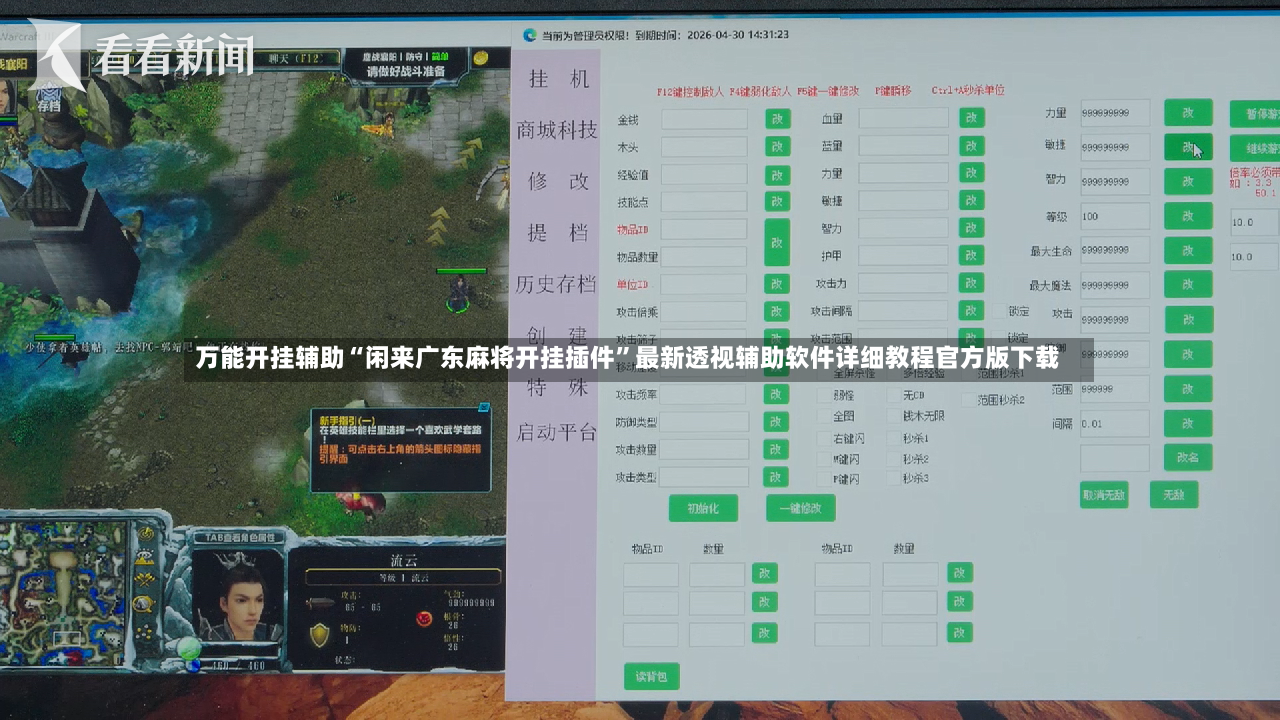
Task: Apply 改 button next to 金钱
Action: [778, 119]
